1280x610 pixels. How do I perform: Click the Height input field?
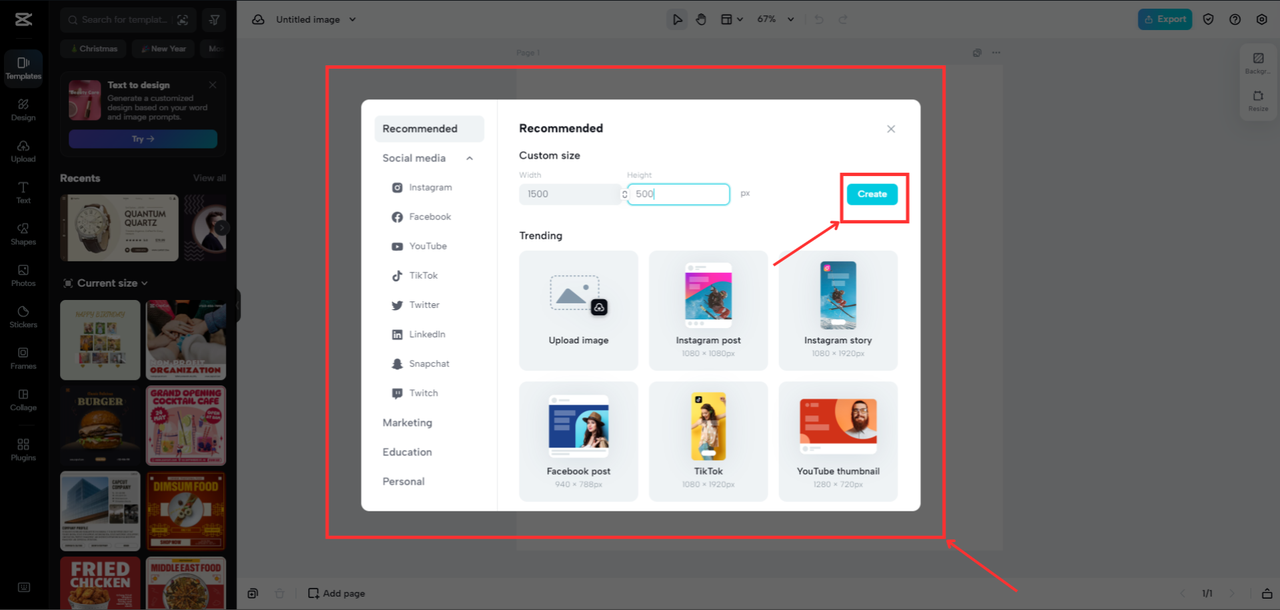click(679, 194)
